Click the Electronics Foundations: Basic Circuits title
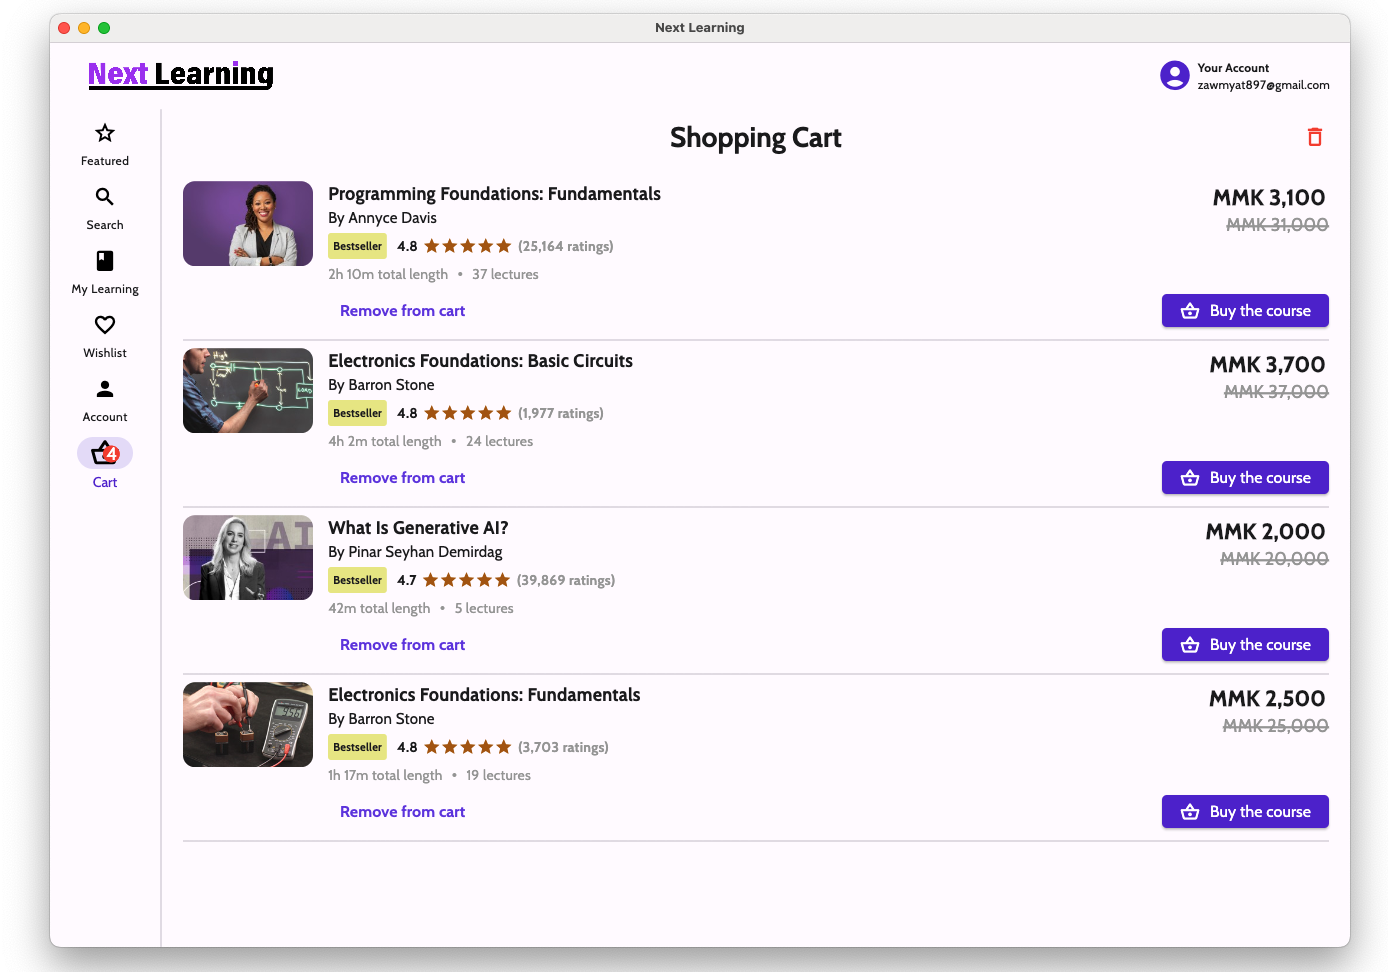1388x972 pixels. tap(480, 361)
